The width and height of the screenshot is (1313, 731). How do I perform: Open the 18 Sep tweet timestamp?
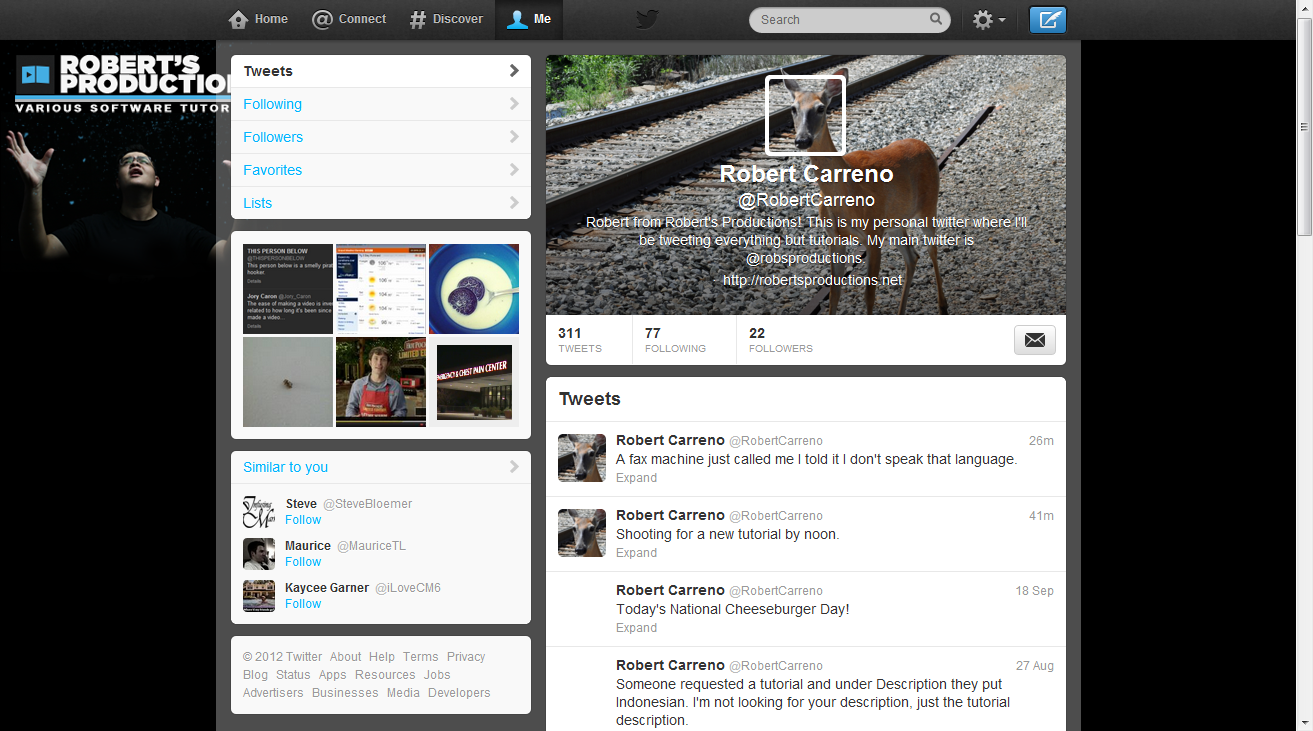[x=1035, y=591]
